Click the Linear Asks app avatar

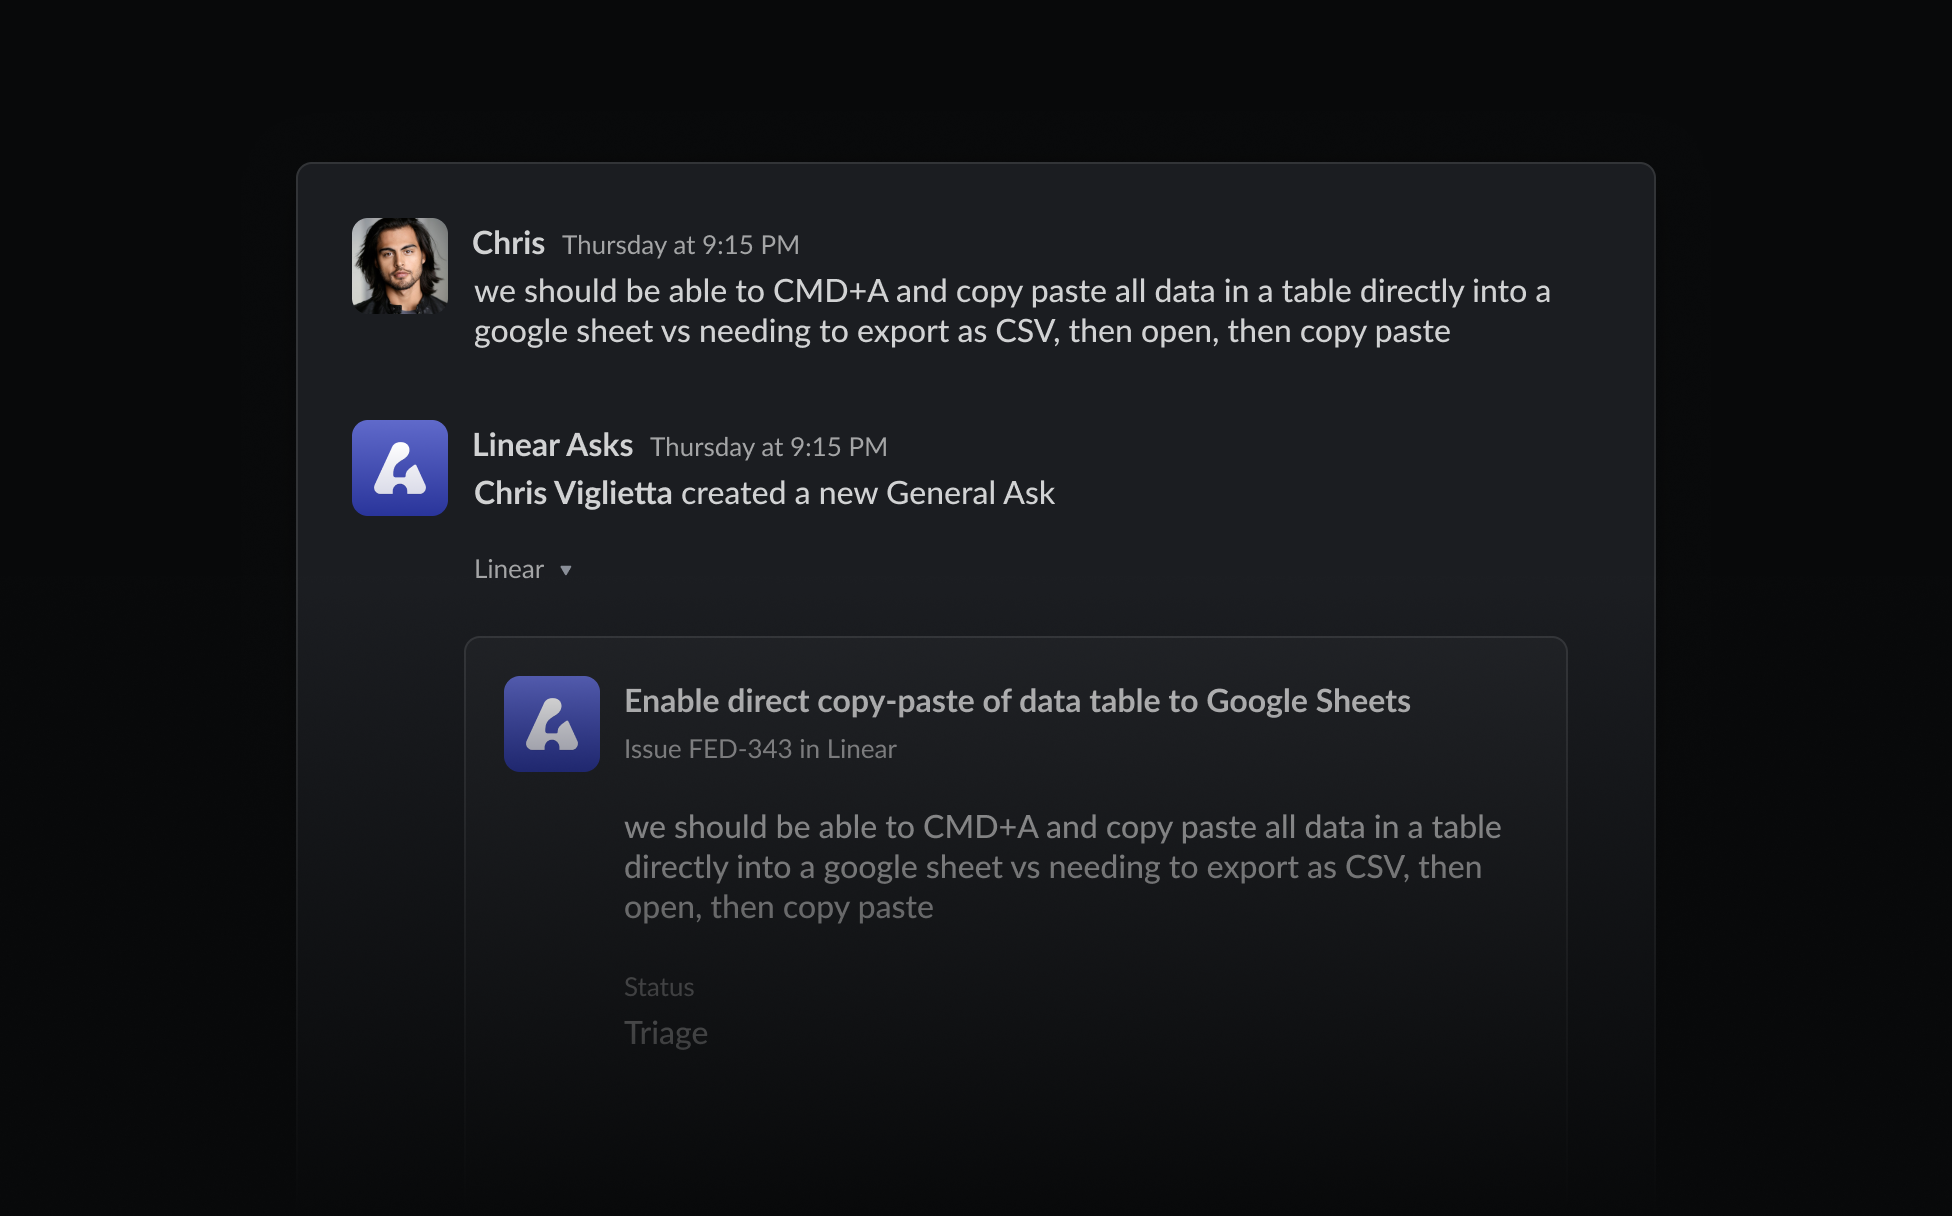(x=399, y=468)
